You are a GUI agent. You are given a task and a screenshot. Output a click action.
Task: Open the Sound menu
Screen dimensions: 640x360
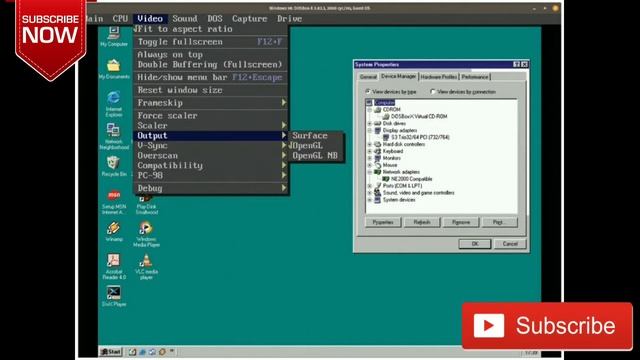coord(184,18)
